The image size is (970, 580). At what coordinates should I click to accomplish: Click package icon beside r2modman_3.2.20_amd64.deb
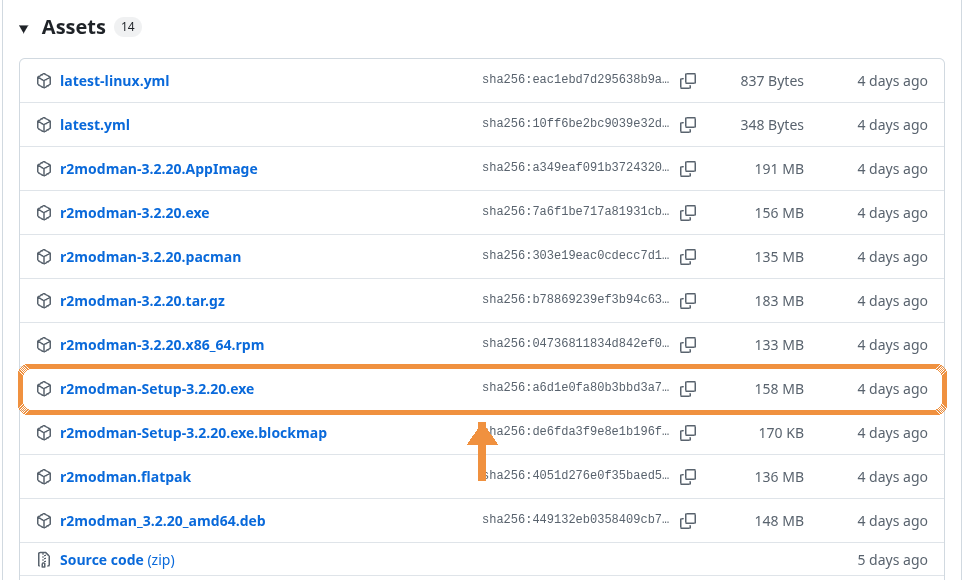click(44, 521)
